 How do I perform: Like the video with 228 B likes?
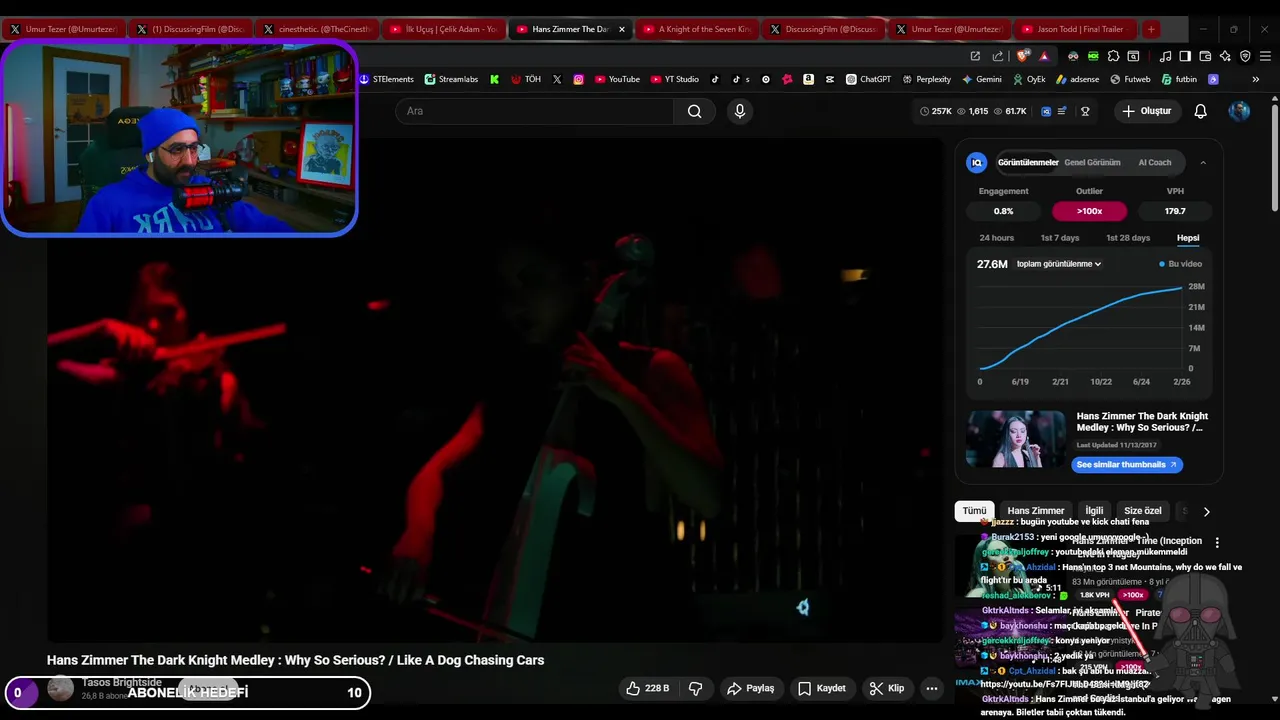pos(646,688)
